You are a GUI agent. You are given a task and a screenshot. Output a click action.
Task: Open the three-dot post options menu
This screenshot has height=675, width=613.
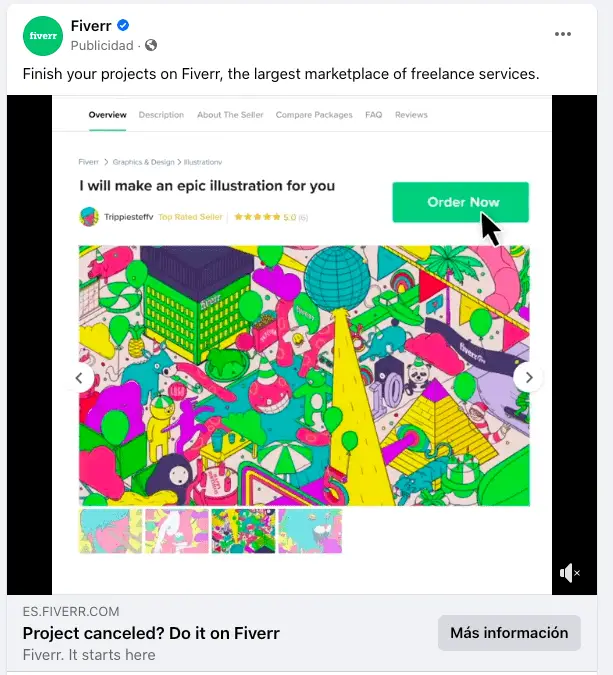tap(563, 34)
